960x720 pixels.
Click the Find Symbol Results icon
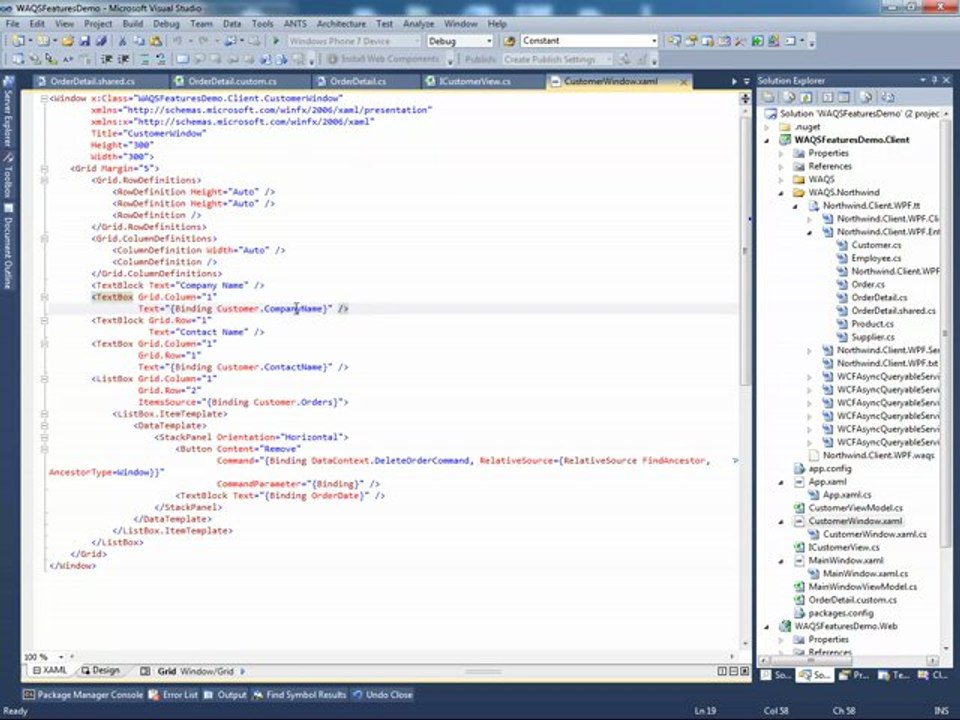tap(258, 695)
